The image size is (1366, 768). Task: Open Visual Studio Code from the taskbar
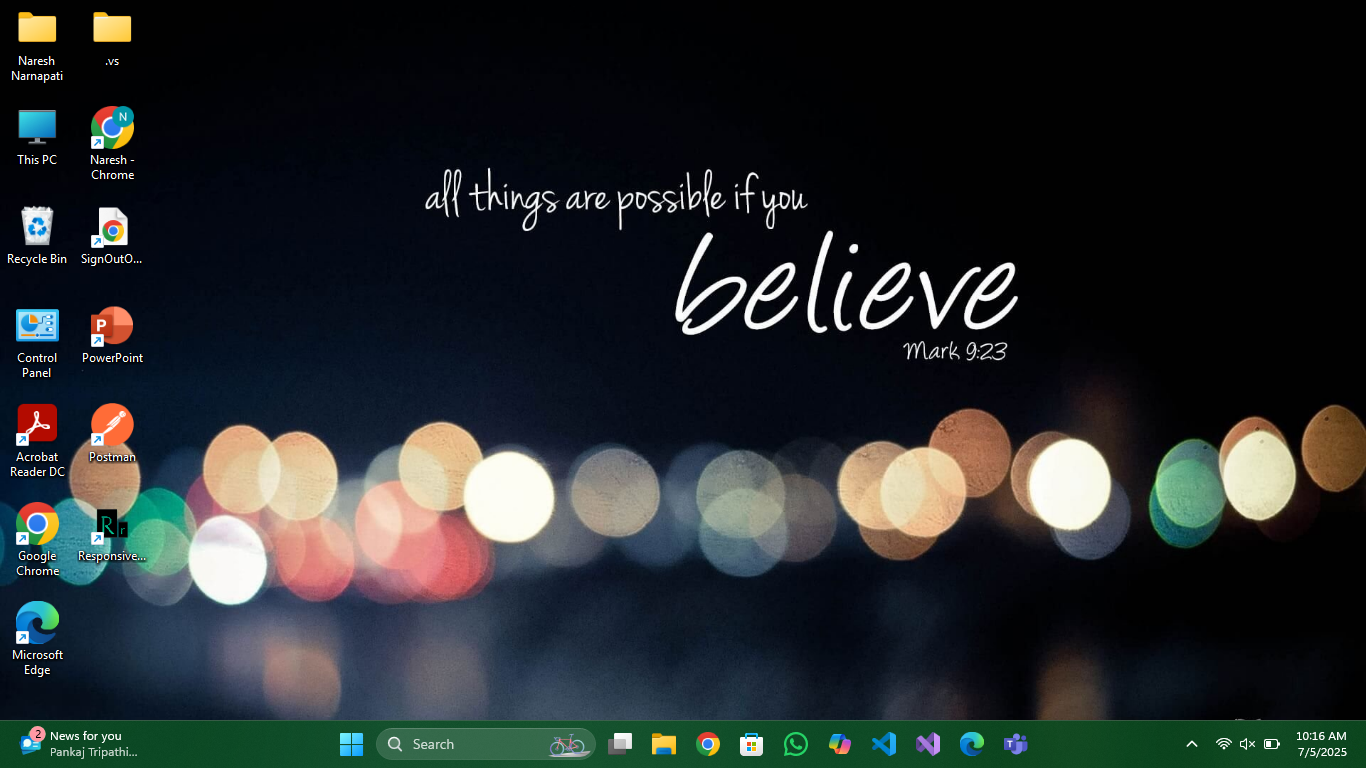(x=884, y=744)
